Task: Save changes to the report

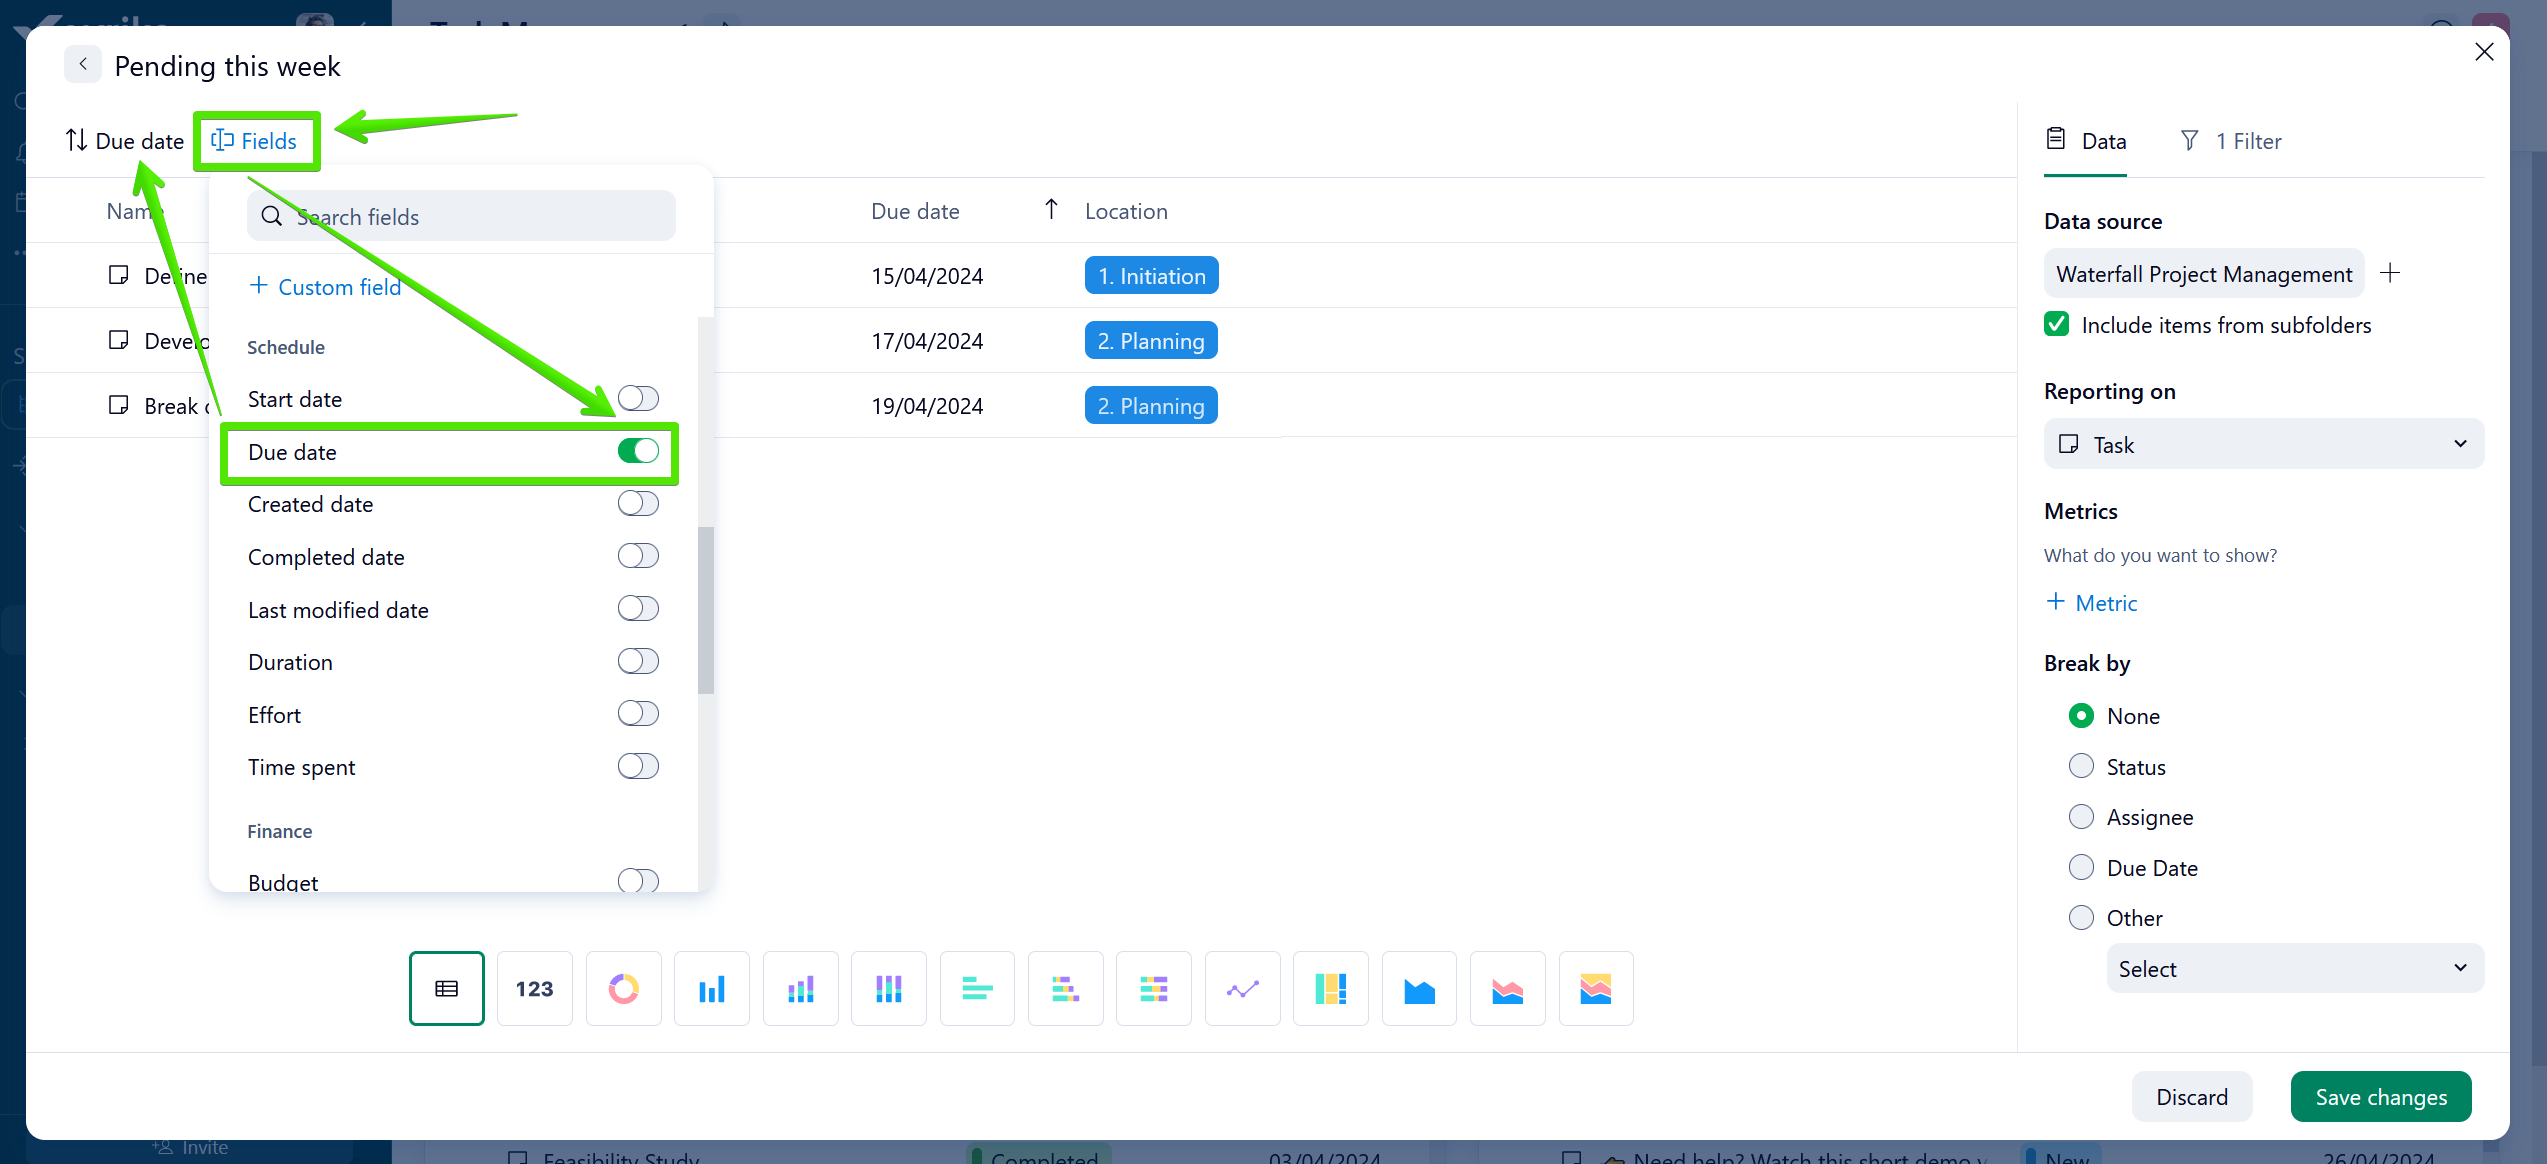Action: tap(2381, 1096)
